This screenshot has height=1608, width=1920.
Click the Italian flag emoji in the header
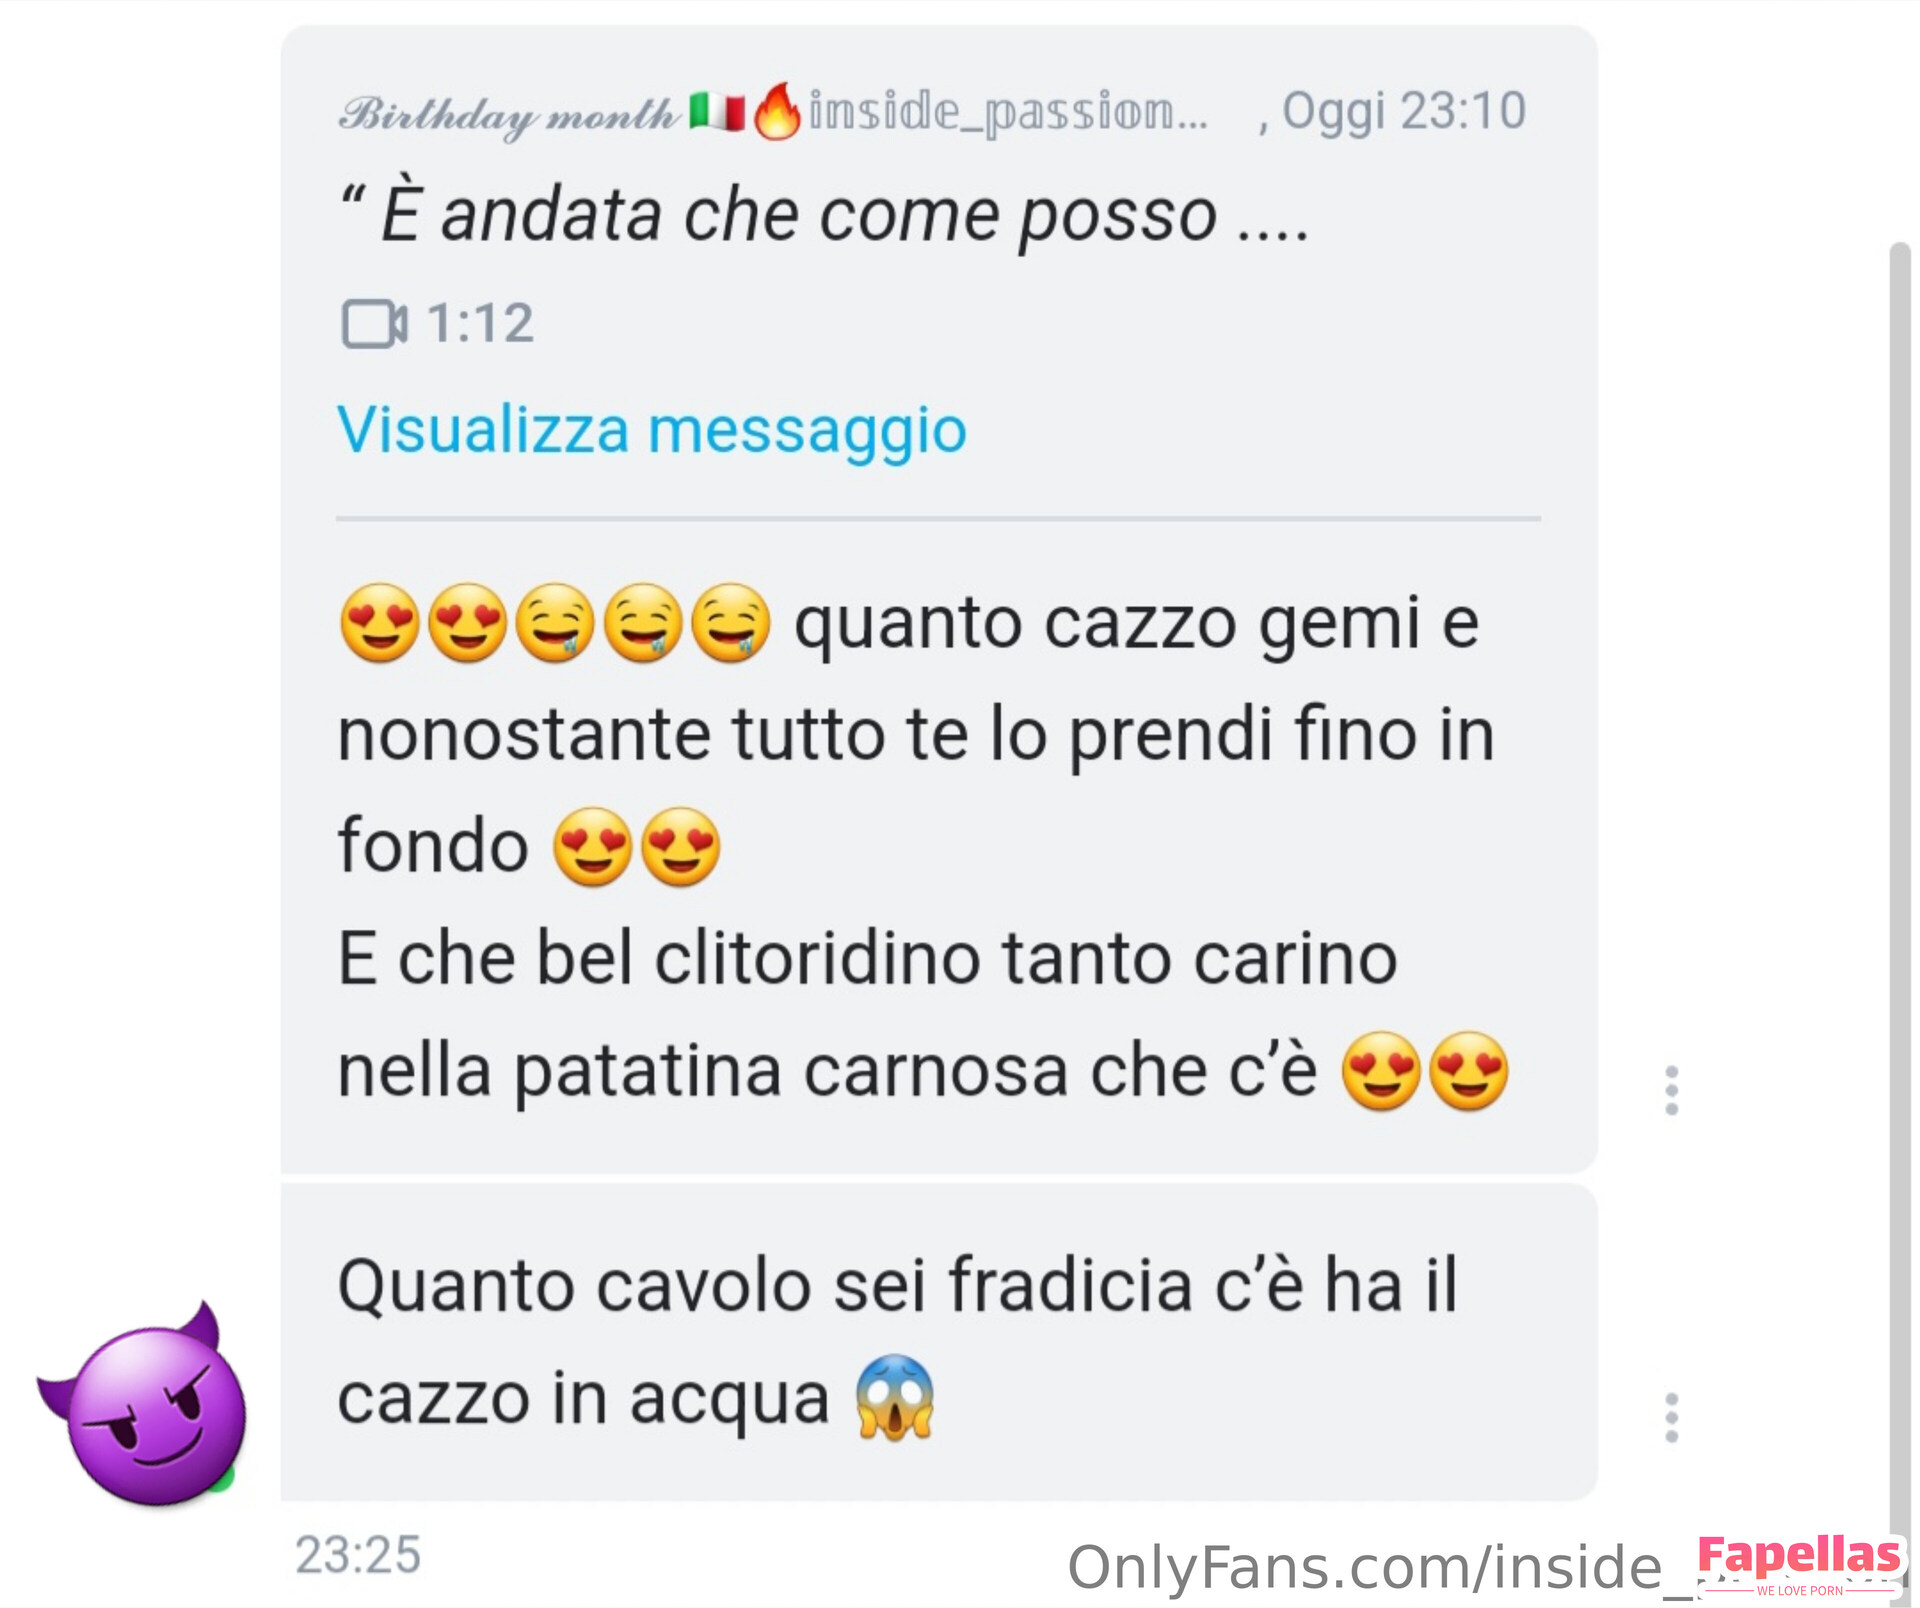tap(717, 112)
